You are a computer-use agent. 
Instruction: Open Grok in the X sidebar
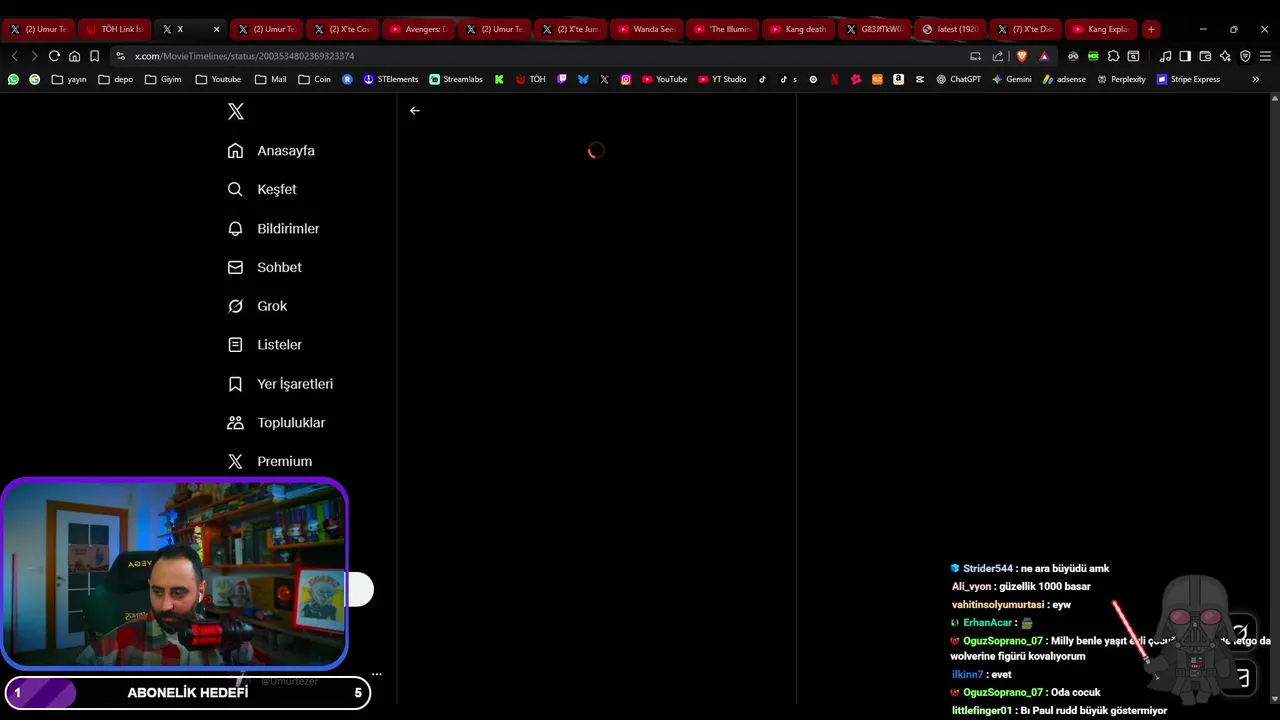[x=257, y=306]
